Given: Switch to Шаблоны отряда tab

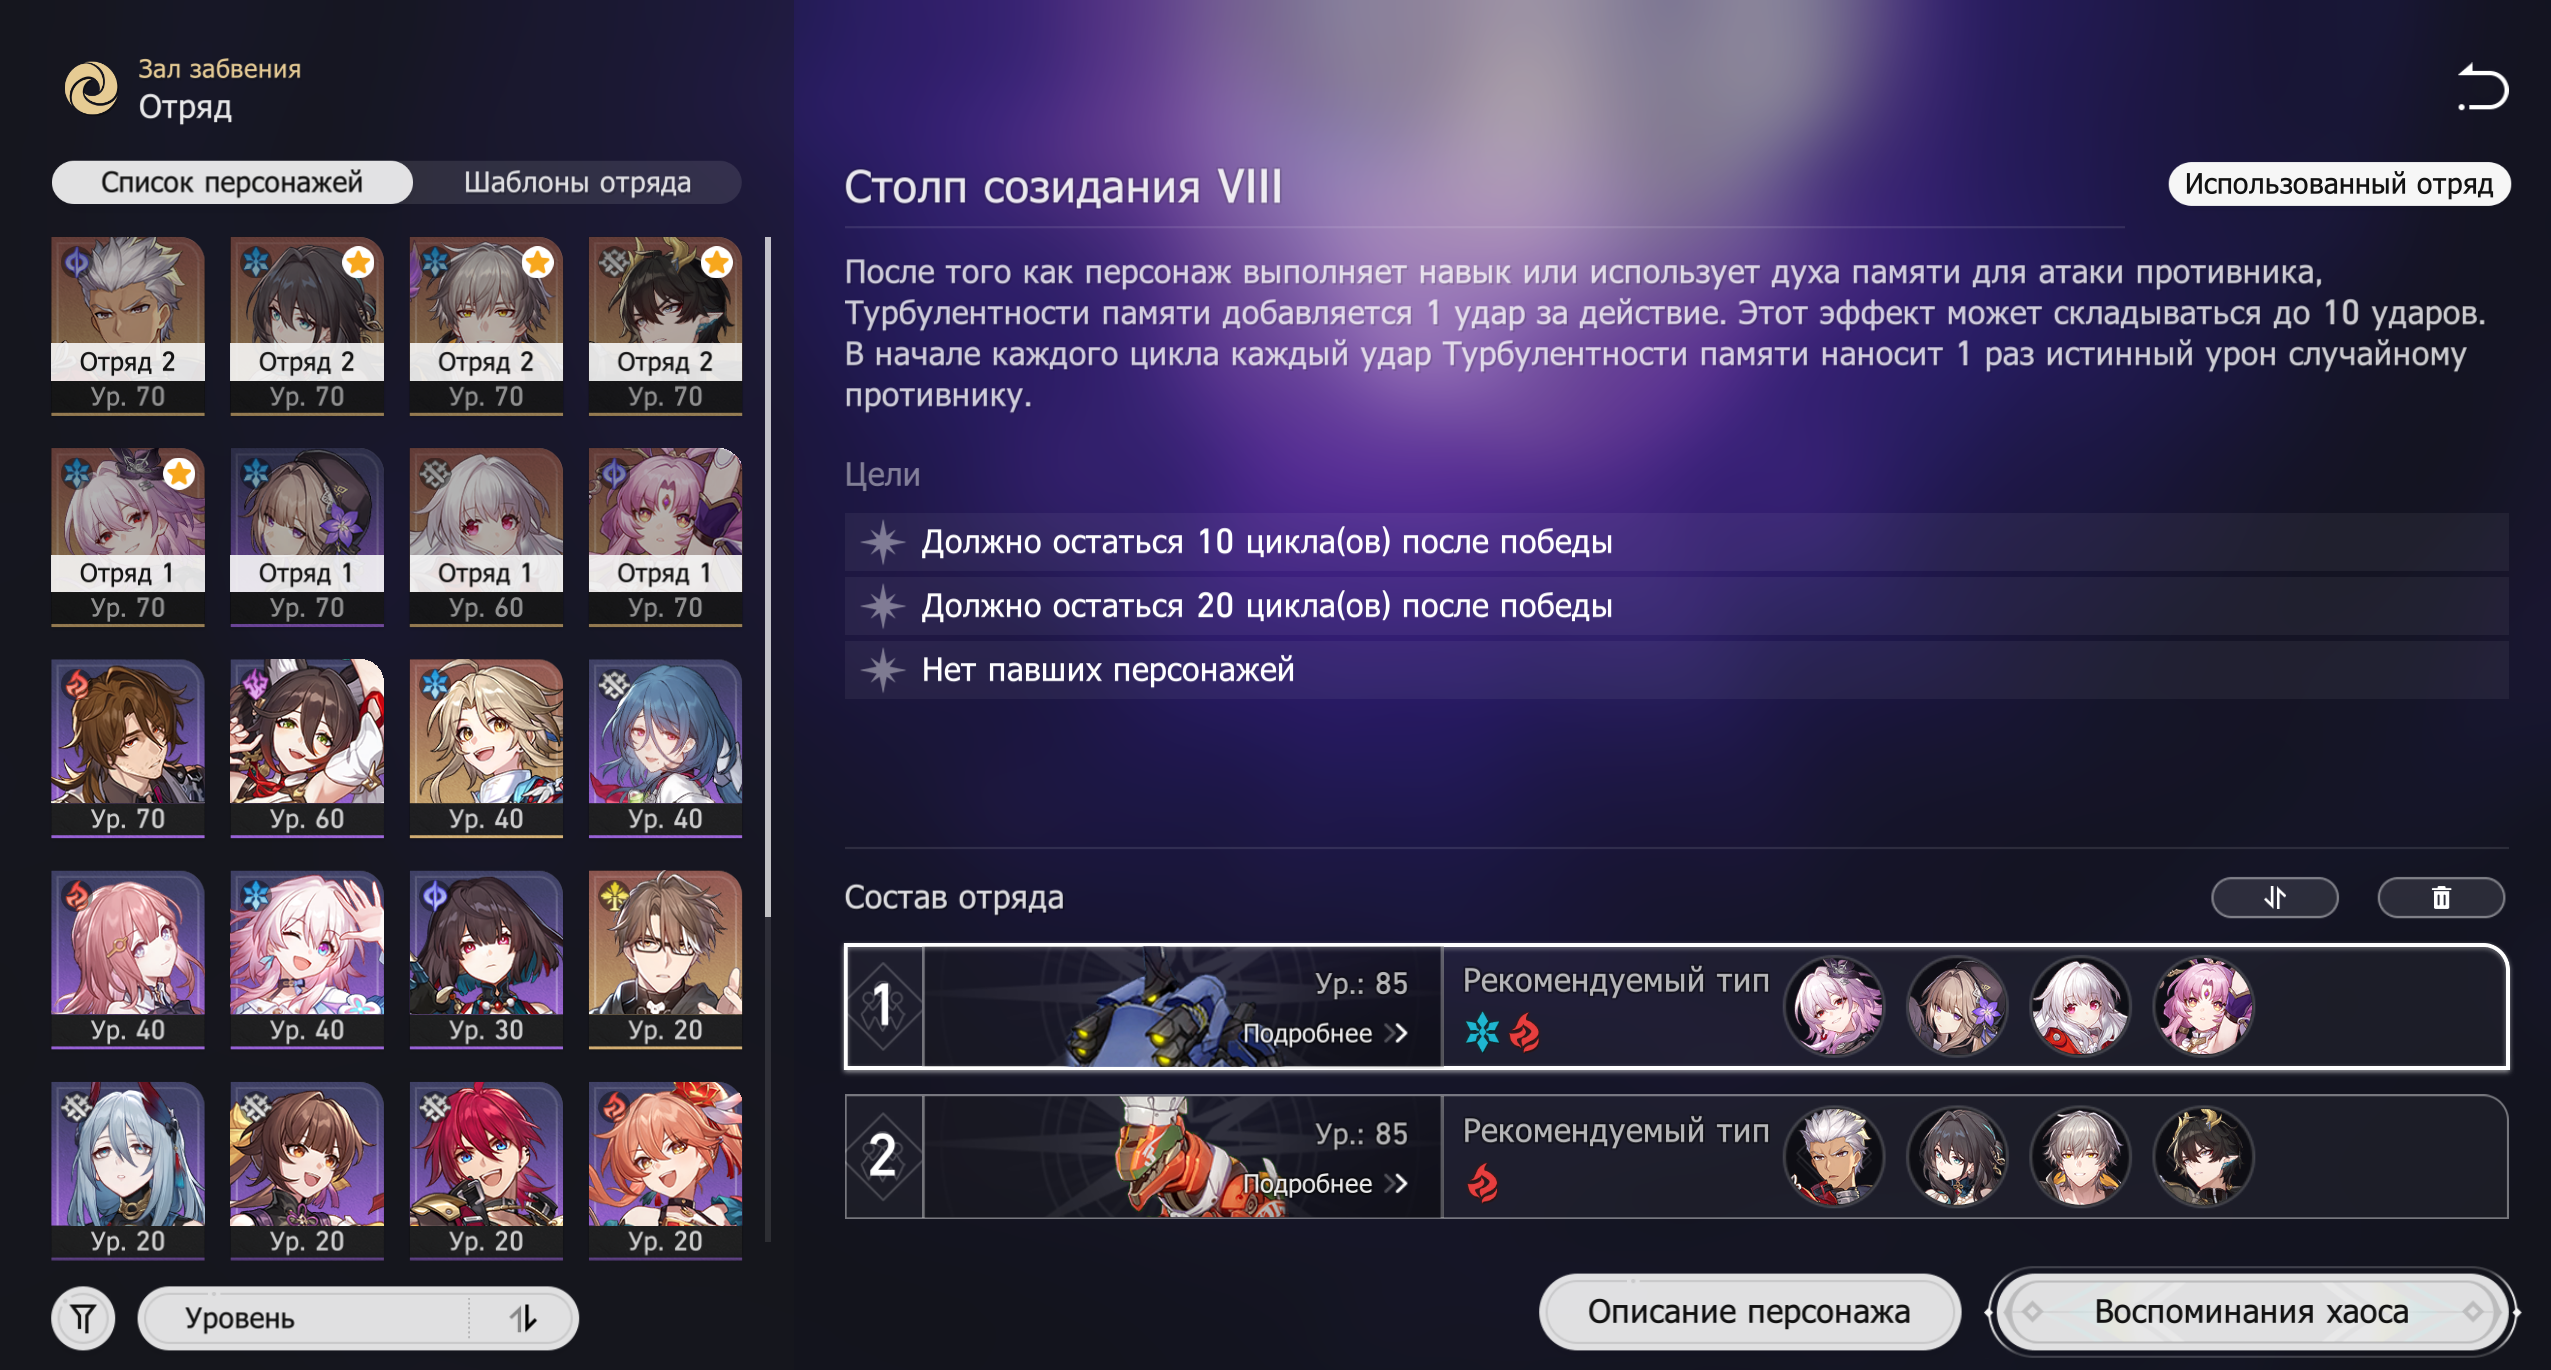Looking at the screenshot, I should point(577,183).
